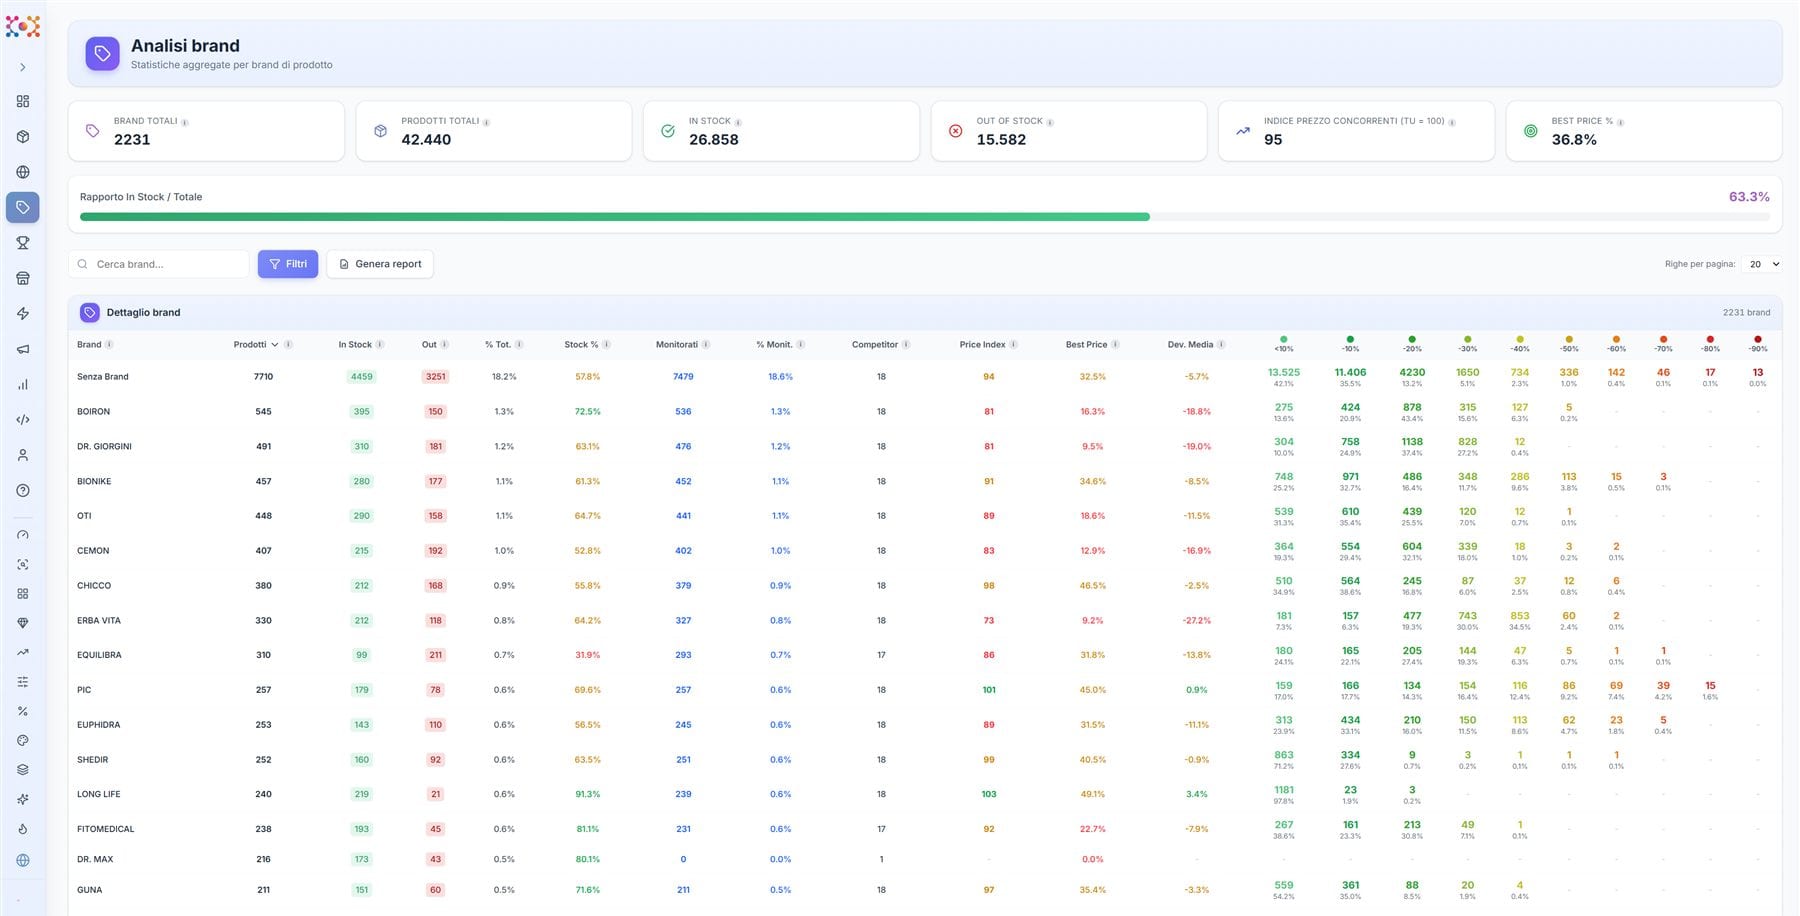This screenshot has width=1800, height=916.
Task: Select the highlighted brand tag sidebar icon
Action: [x=22, y=207]
